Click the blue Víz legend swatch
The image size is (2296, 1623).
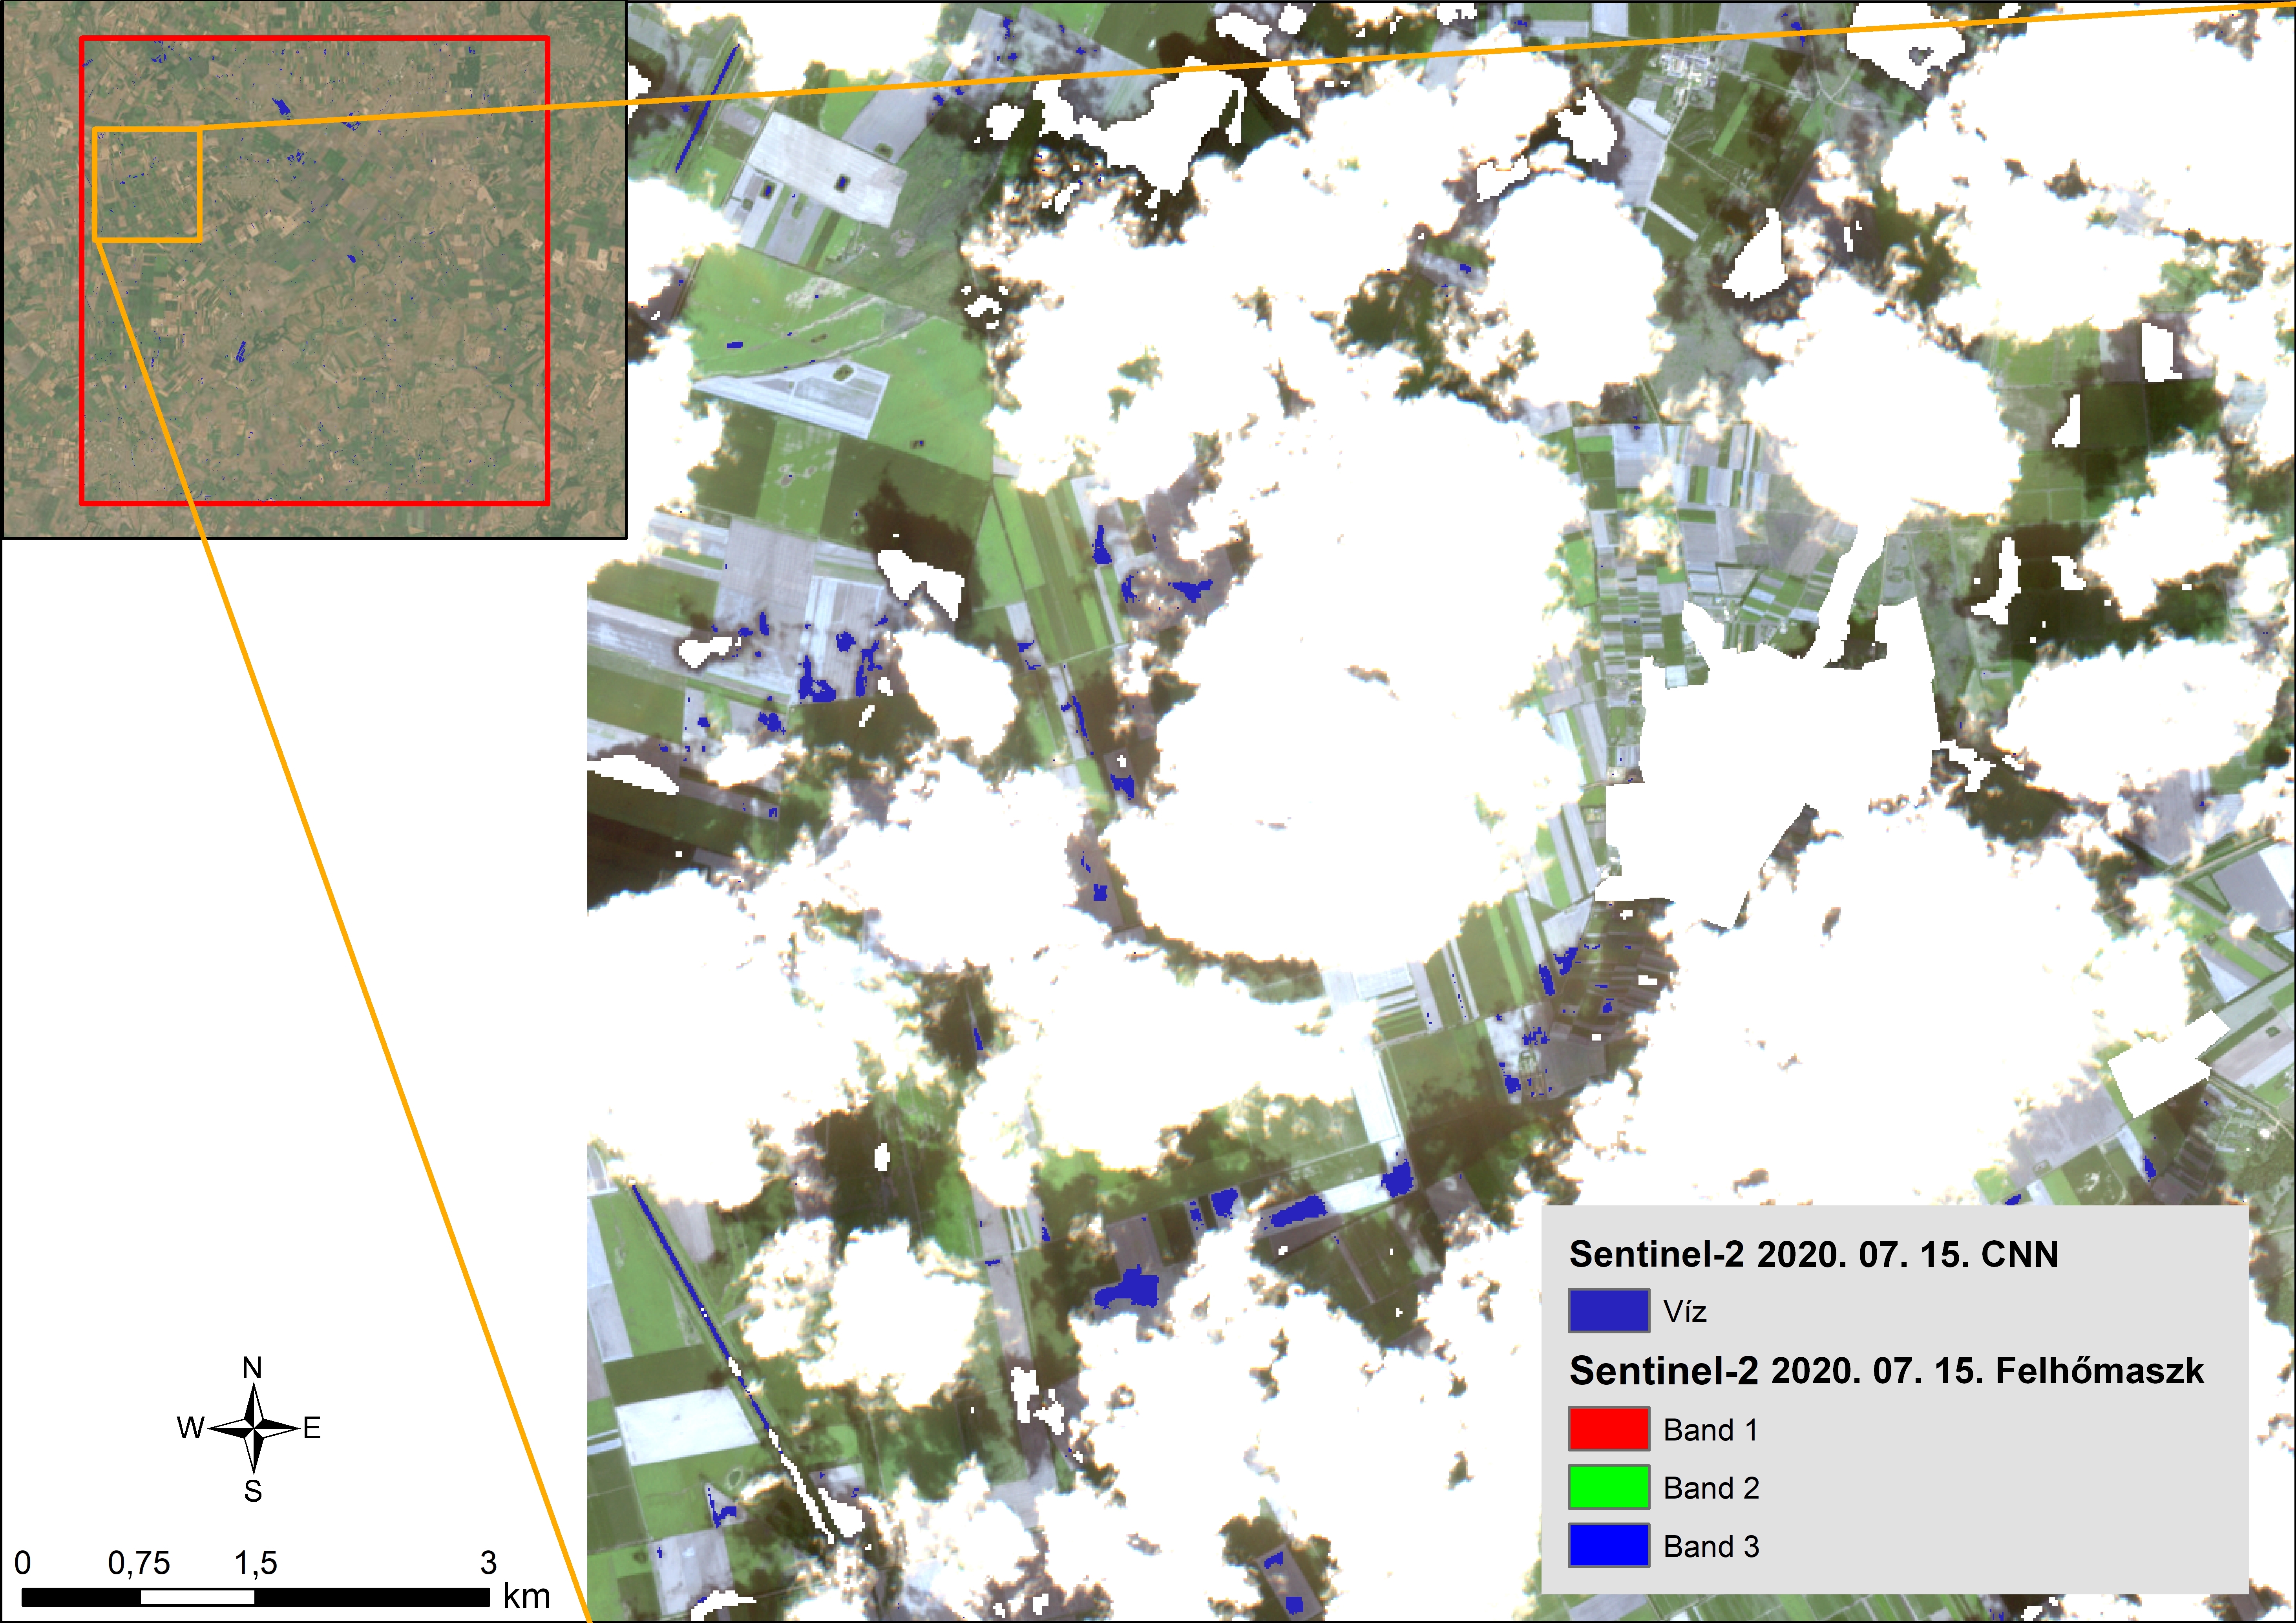pos(1609,1310)
